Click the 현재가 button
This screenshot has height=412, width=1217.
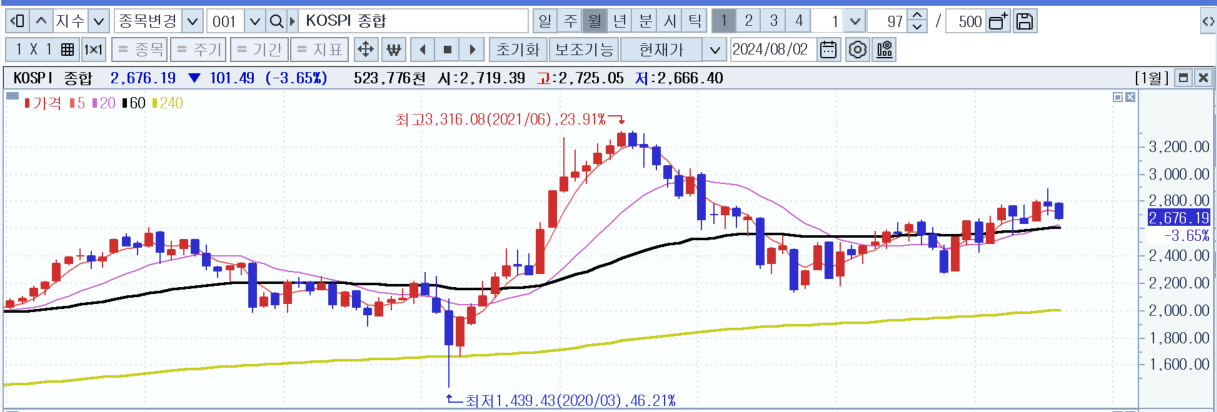tap(661, 49)
